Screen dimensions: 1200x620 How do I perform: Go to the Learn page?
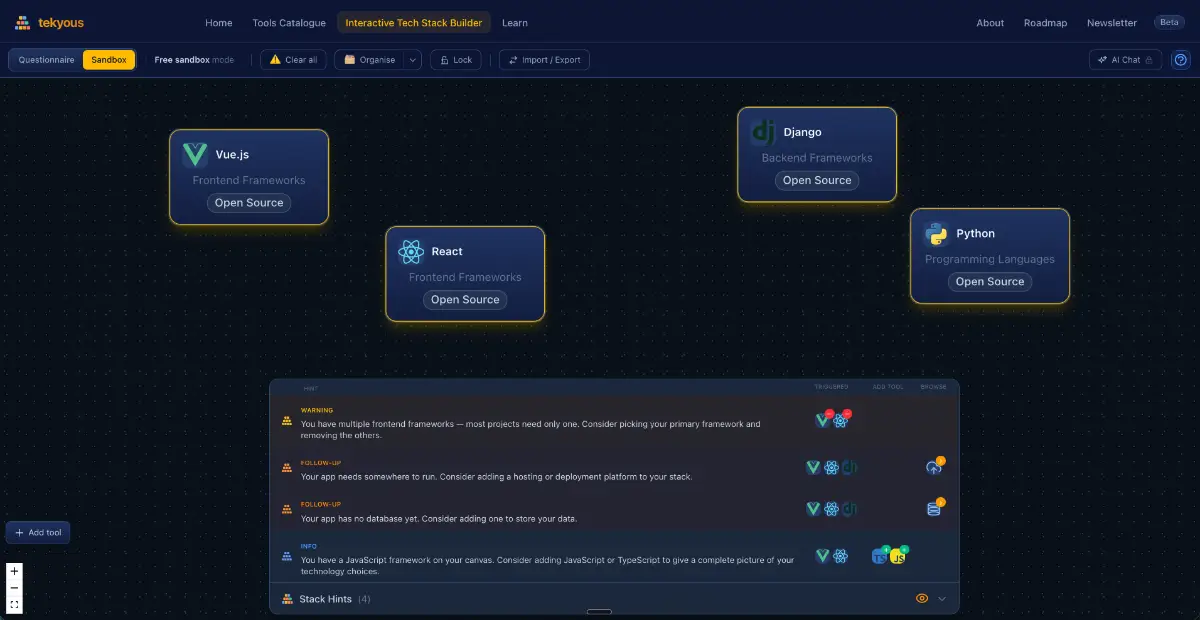click(x=515, y=23)
